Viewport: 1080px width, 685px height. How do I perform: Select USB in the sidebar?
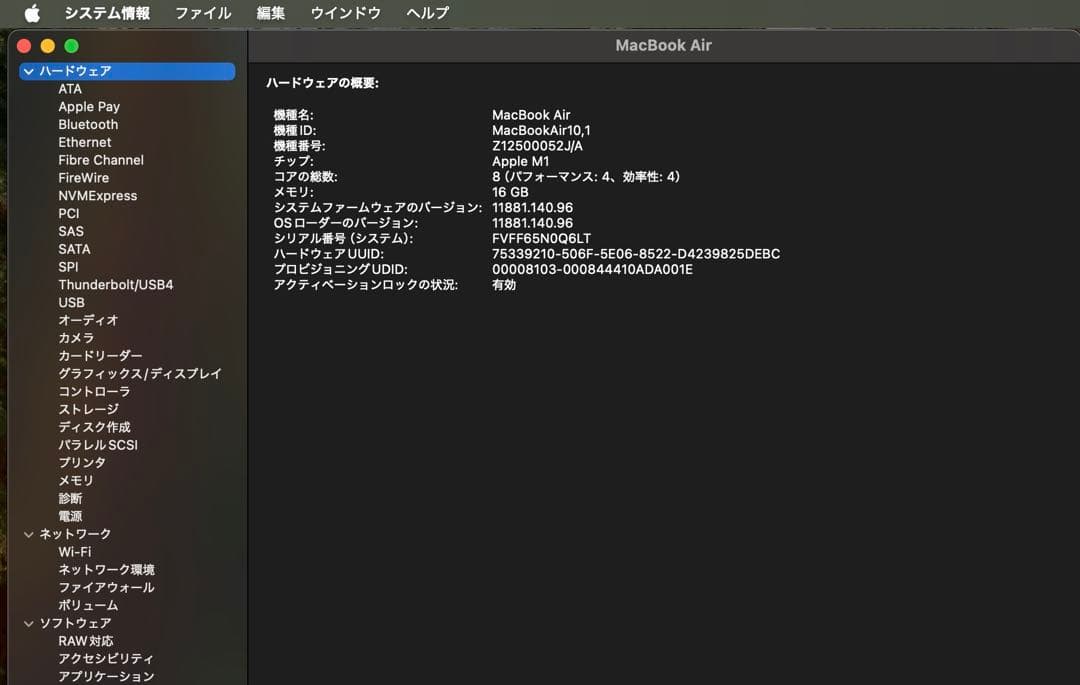click(x=71, y=302)
